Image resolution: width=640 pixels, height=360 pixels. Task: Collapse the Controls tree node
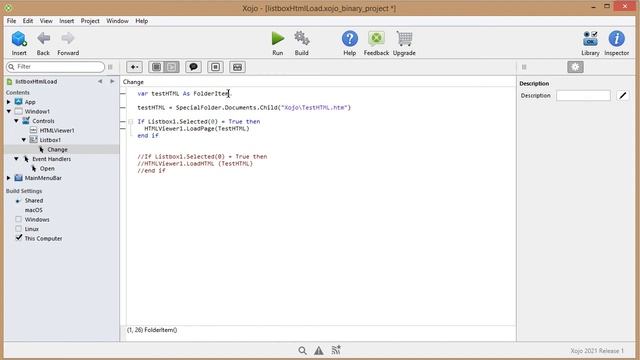point(16,121)
